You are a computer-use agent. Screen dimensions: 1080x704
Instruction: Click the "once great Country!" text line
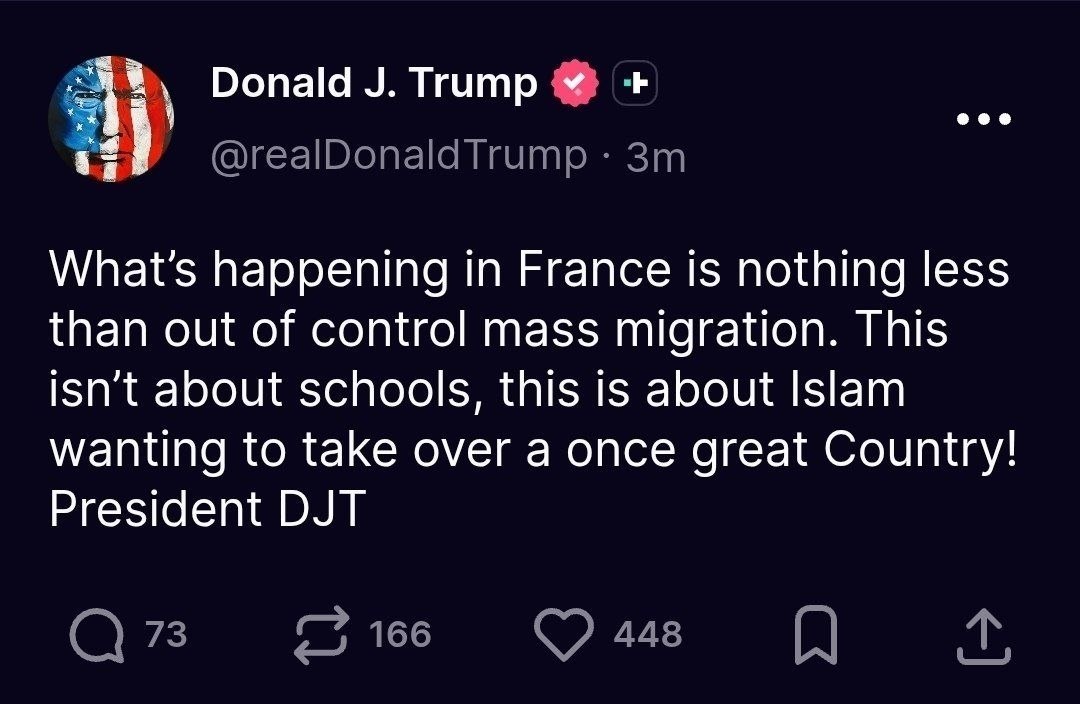click(x=791, y=450)
